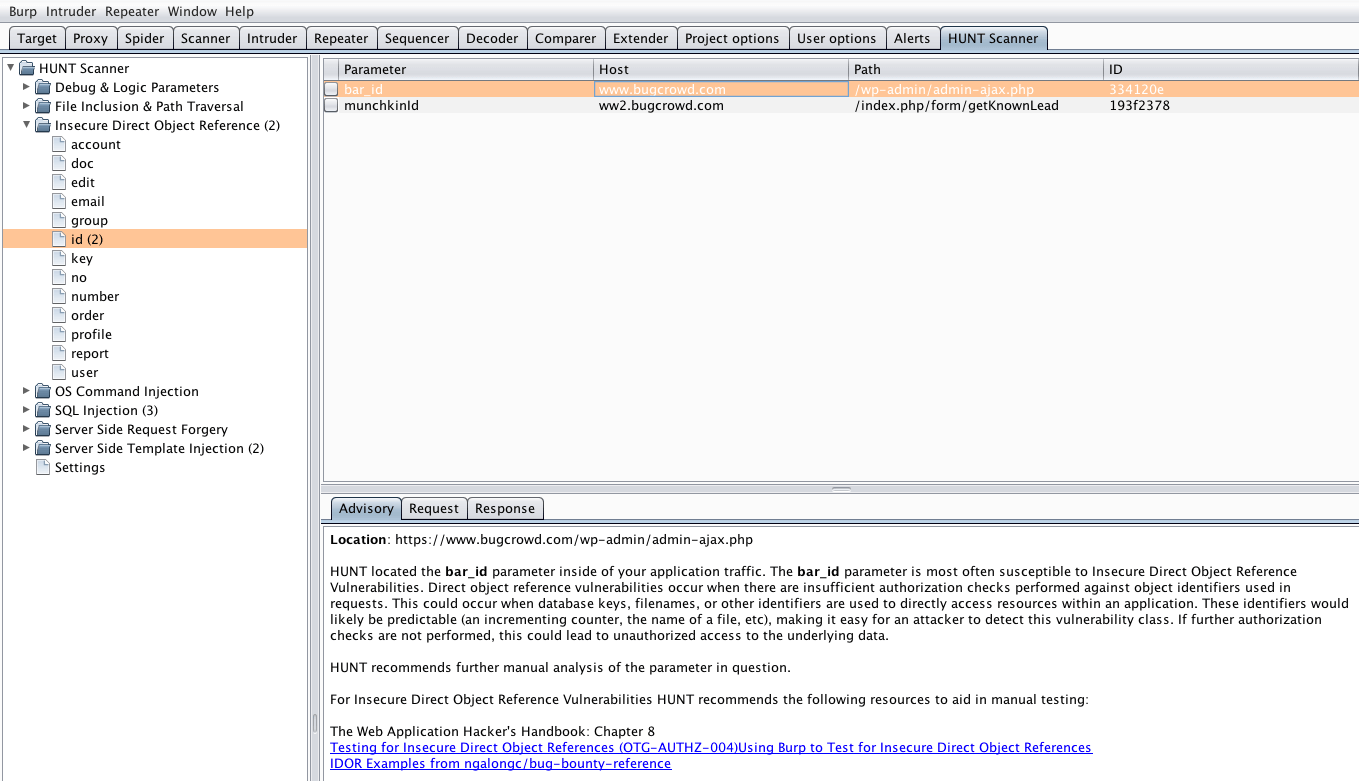Image resolution: width=1359 pixels, height=781 pixels.
Task: Tick the checkbox for munchkinId row
Action: [x=331, y=105]
